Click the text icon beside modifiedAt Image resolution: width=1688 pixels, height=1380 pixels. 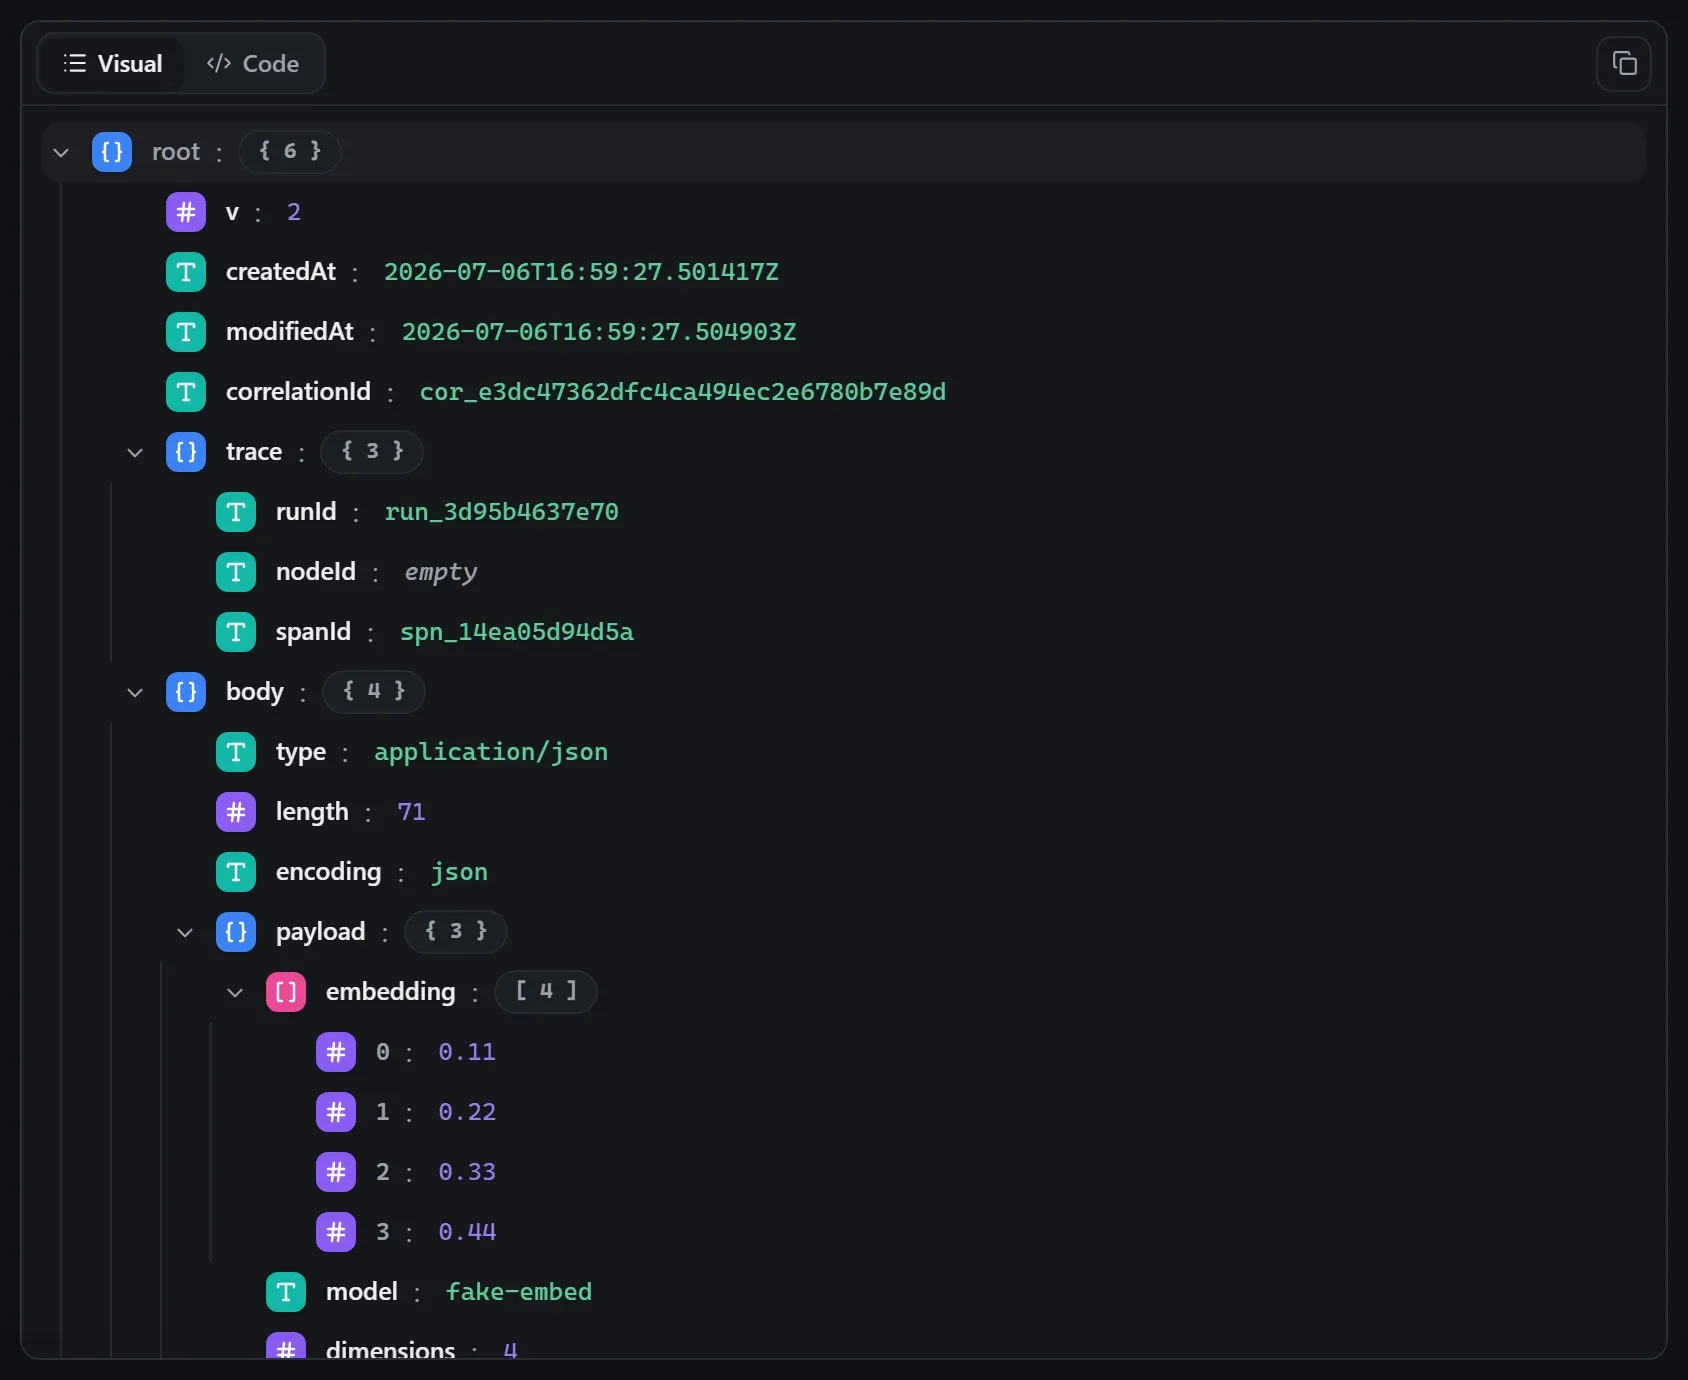[x=186, y=332]
